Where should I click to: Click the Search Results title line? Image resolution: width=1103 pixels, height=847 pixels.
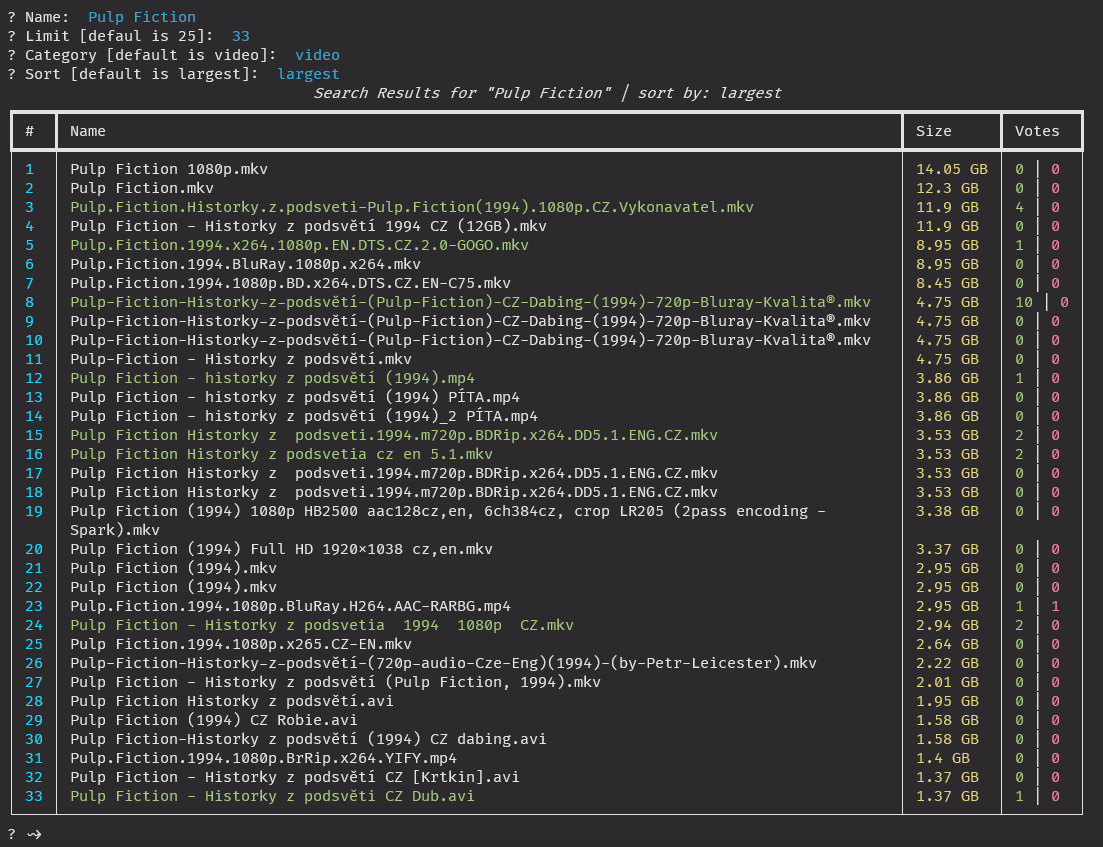pyautogui.click(x=547, y=93)
